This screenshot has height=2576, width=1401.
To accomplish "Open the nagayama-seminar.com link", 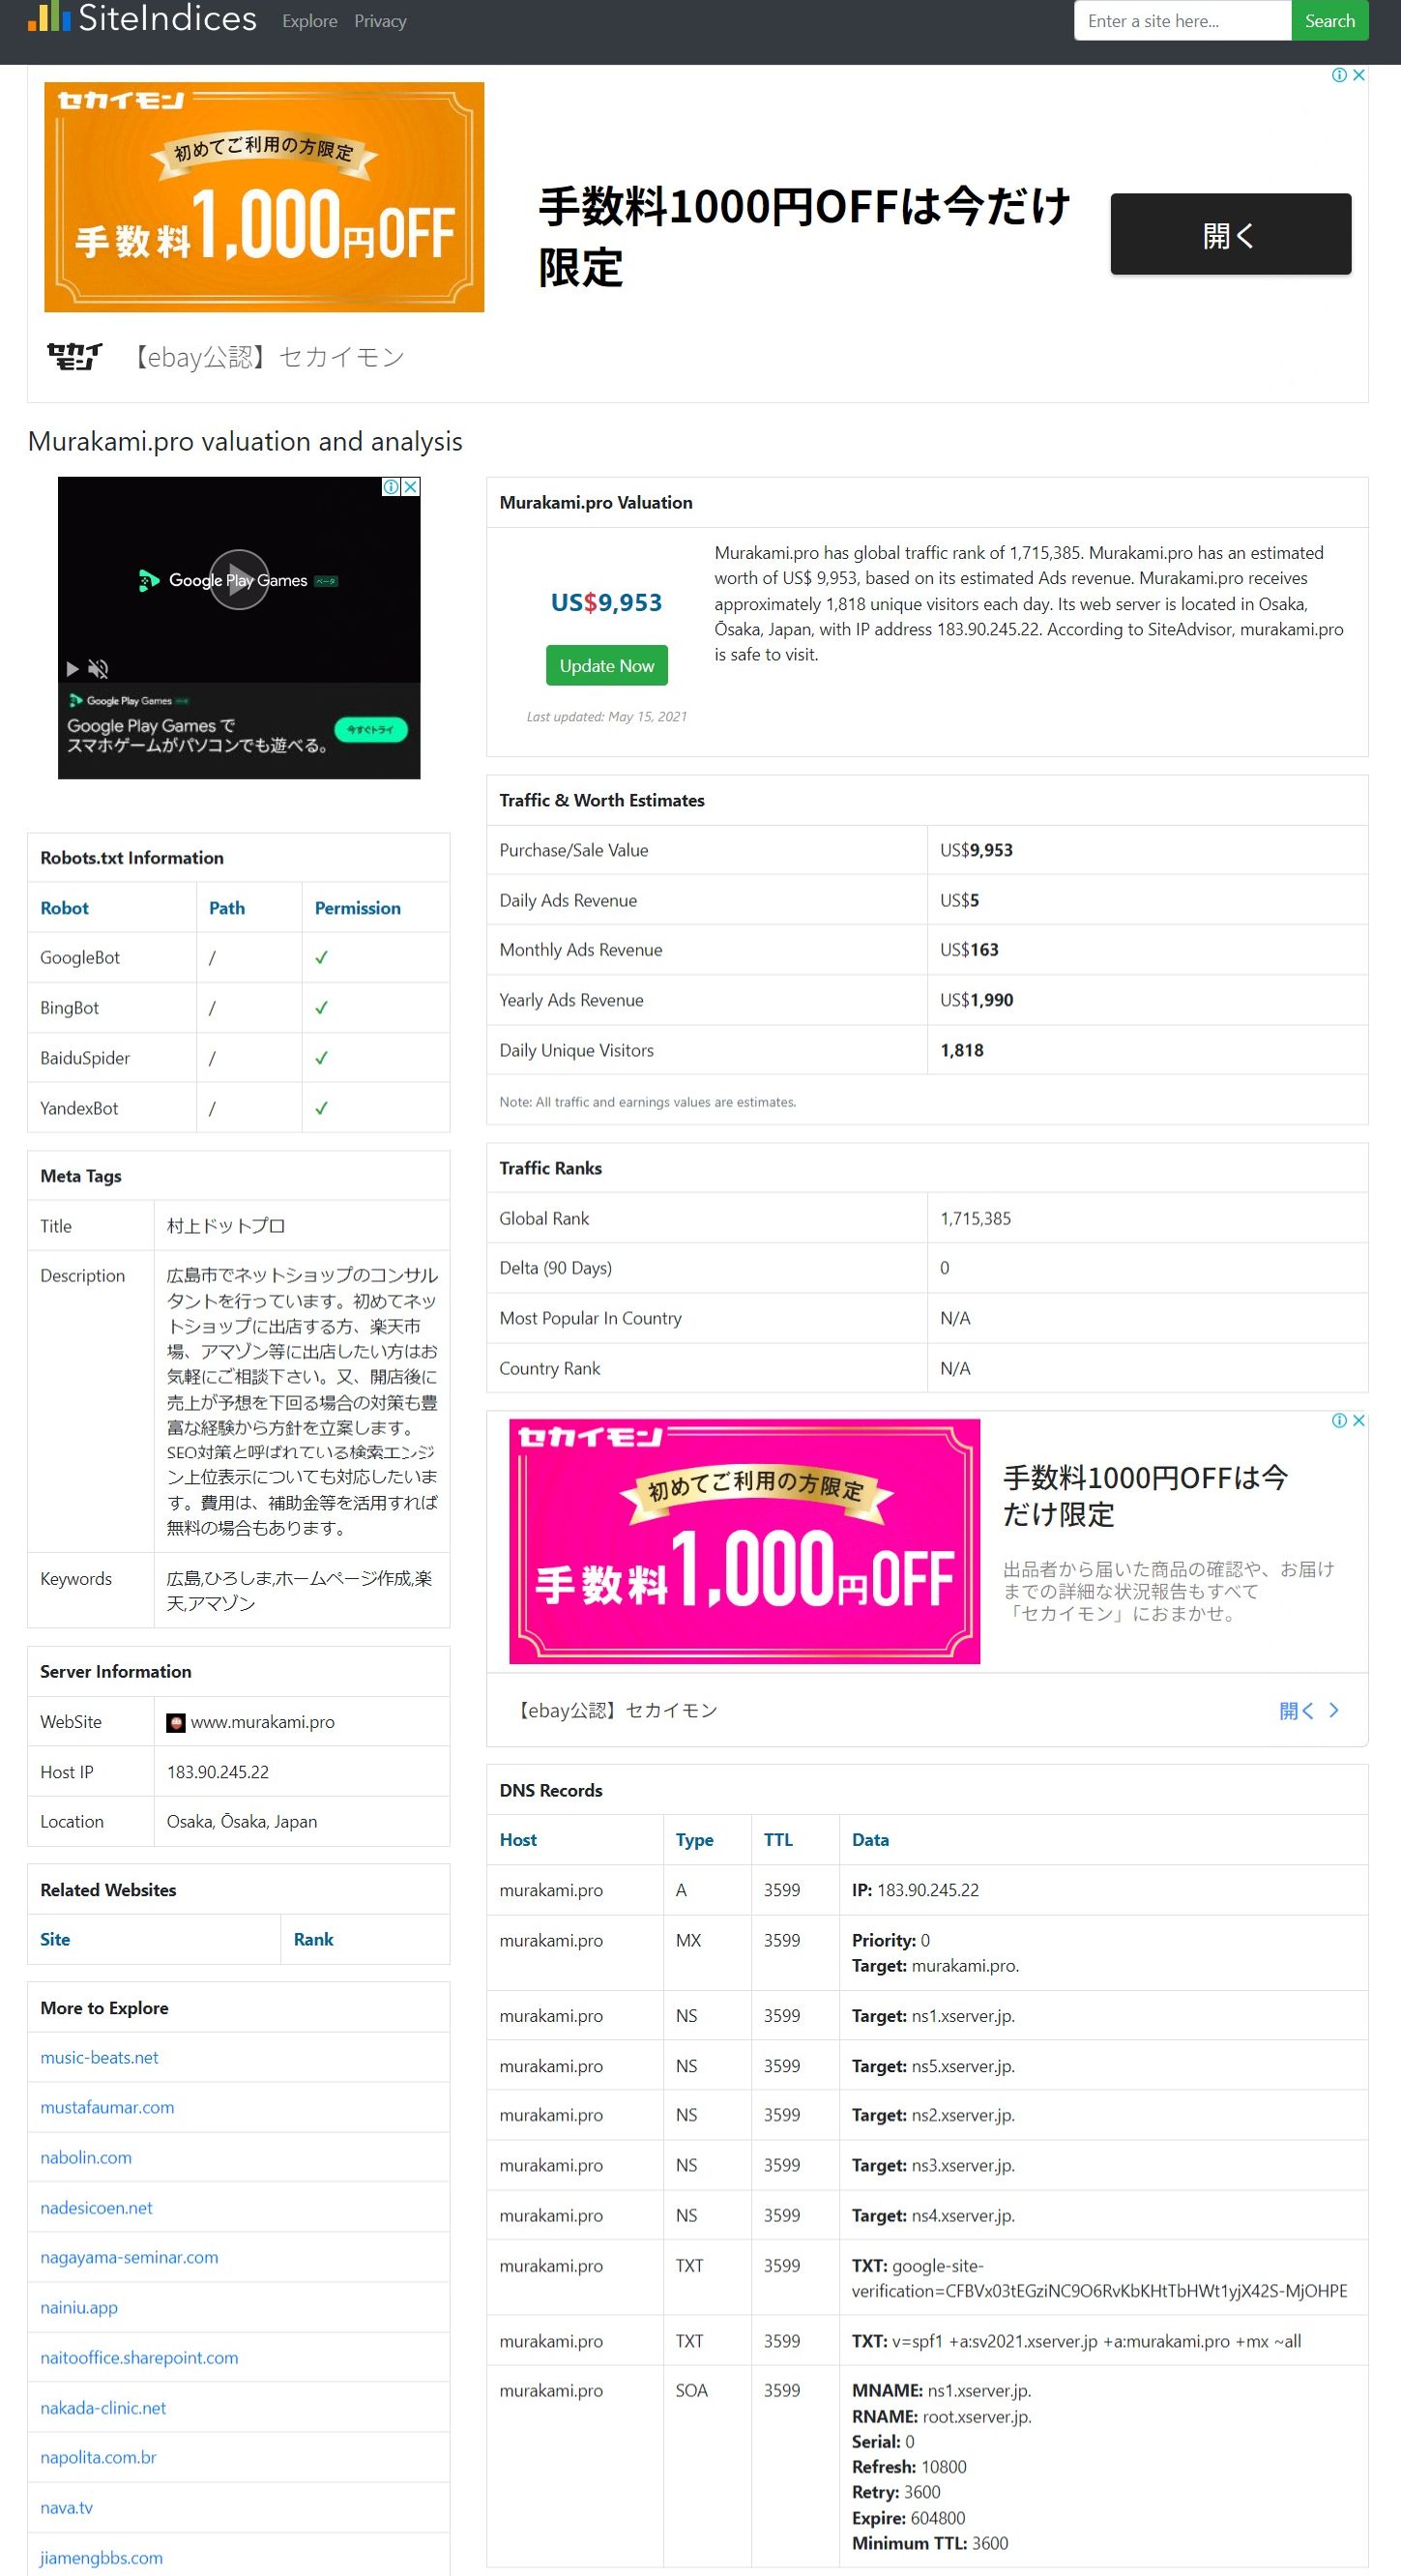I will [129, 2257].
